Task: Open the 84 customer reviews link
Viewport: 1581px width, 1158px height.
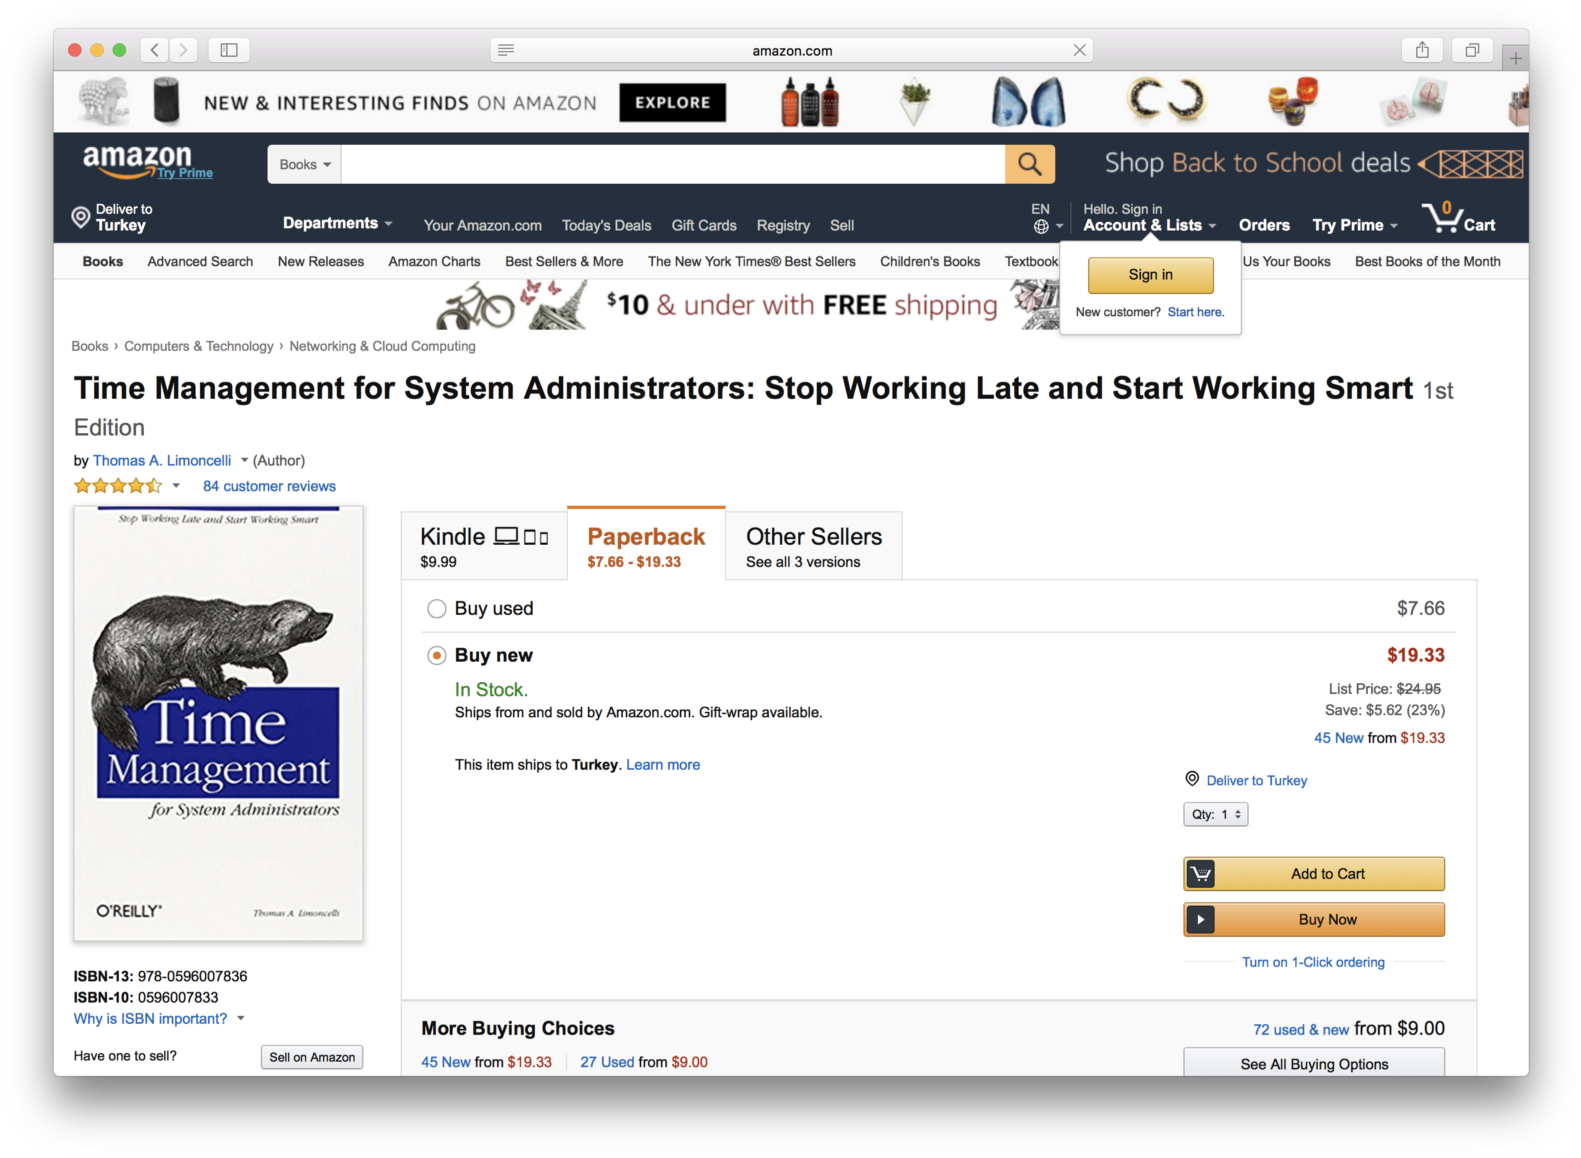Action: 268,486
